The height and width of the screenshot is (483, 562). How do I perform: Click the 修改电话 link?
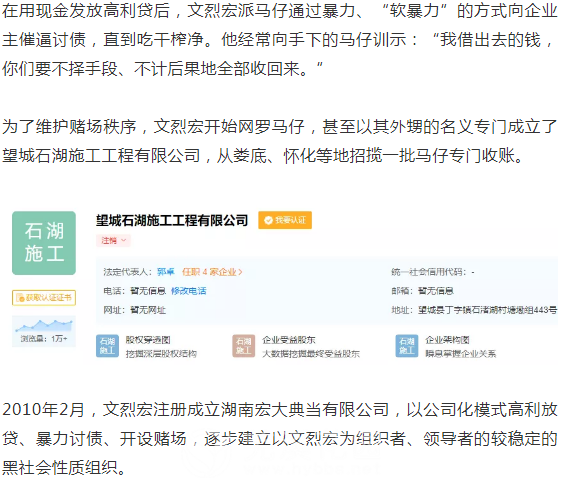[189, 291]
